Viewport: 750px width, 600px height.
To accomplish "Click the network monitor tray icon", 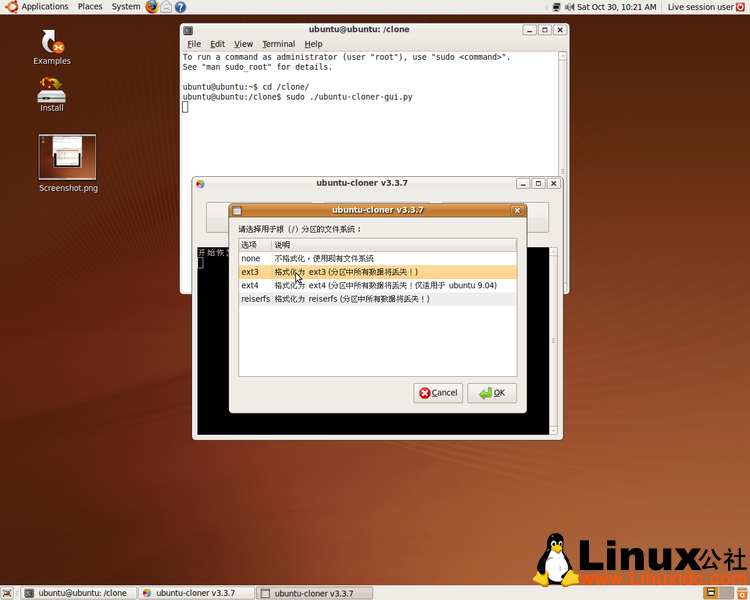I will click(x=556, y=7).
